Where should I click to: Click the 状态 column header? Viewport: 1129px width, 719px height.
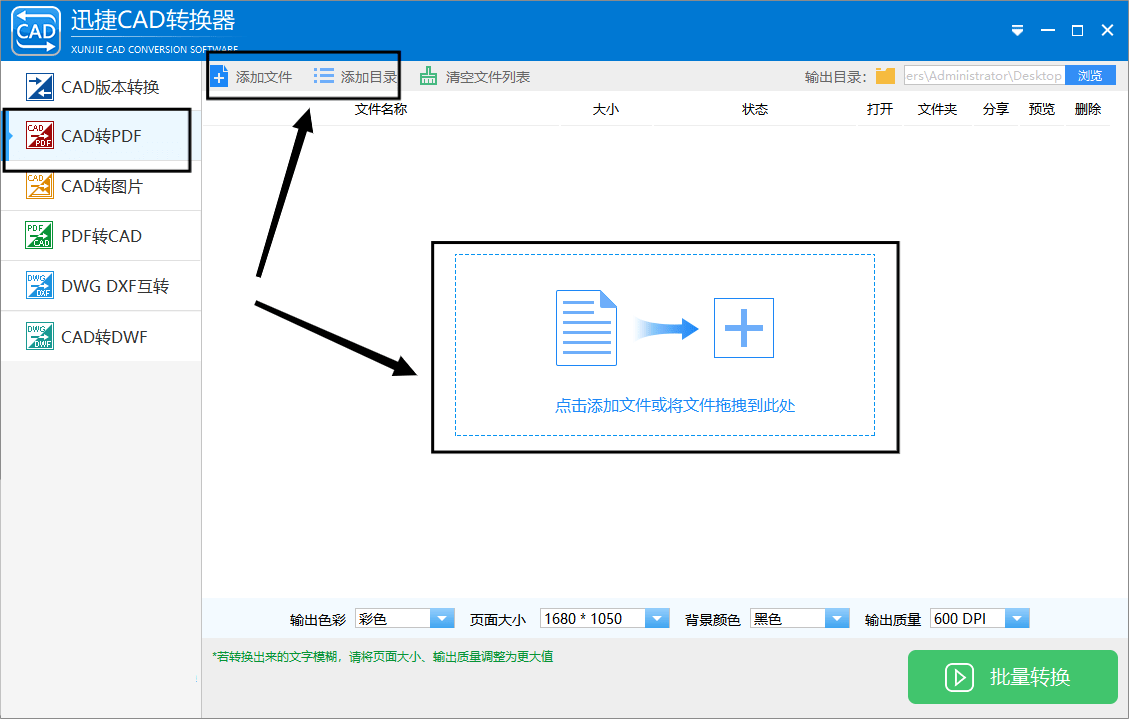[755, 109]
